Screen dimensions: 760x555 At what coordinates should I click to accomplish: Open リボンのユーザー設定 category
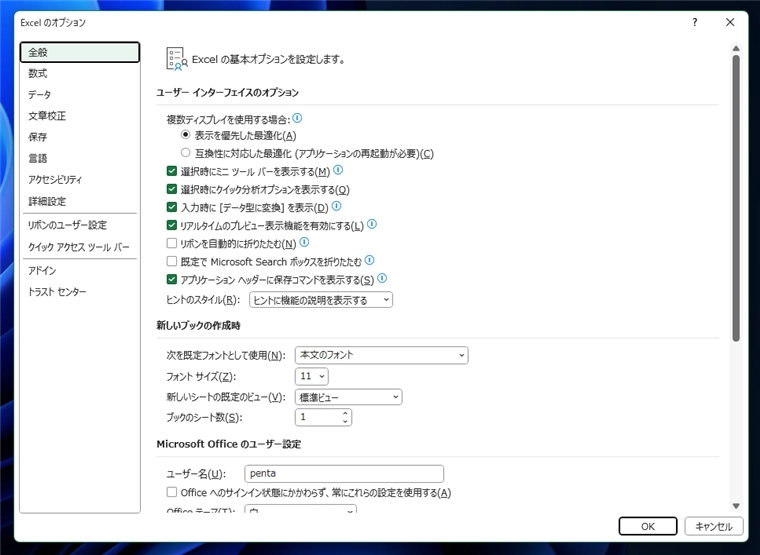80,225
